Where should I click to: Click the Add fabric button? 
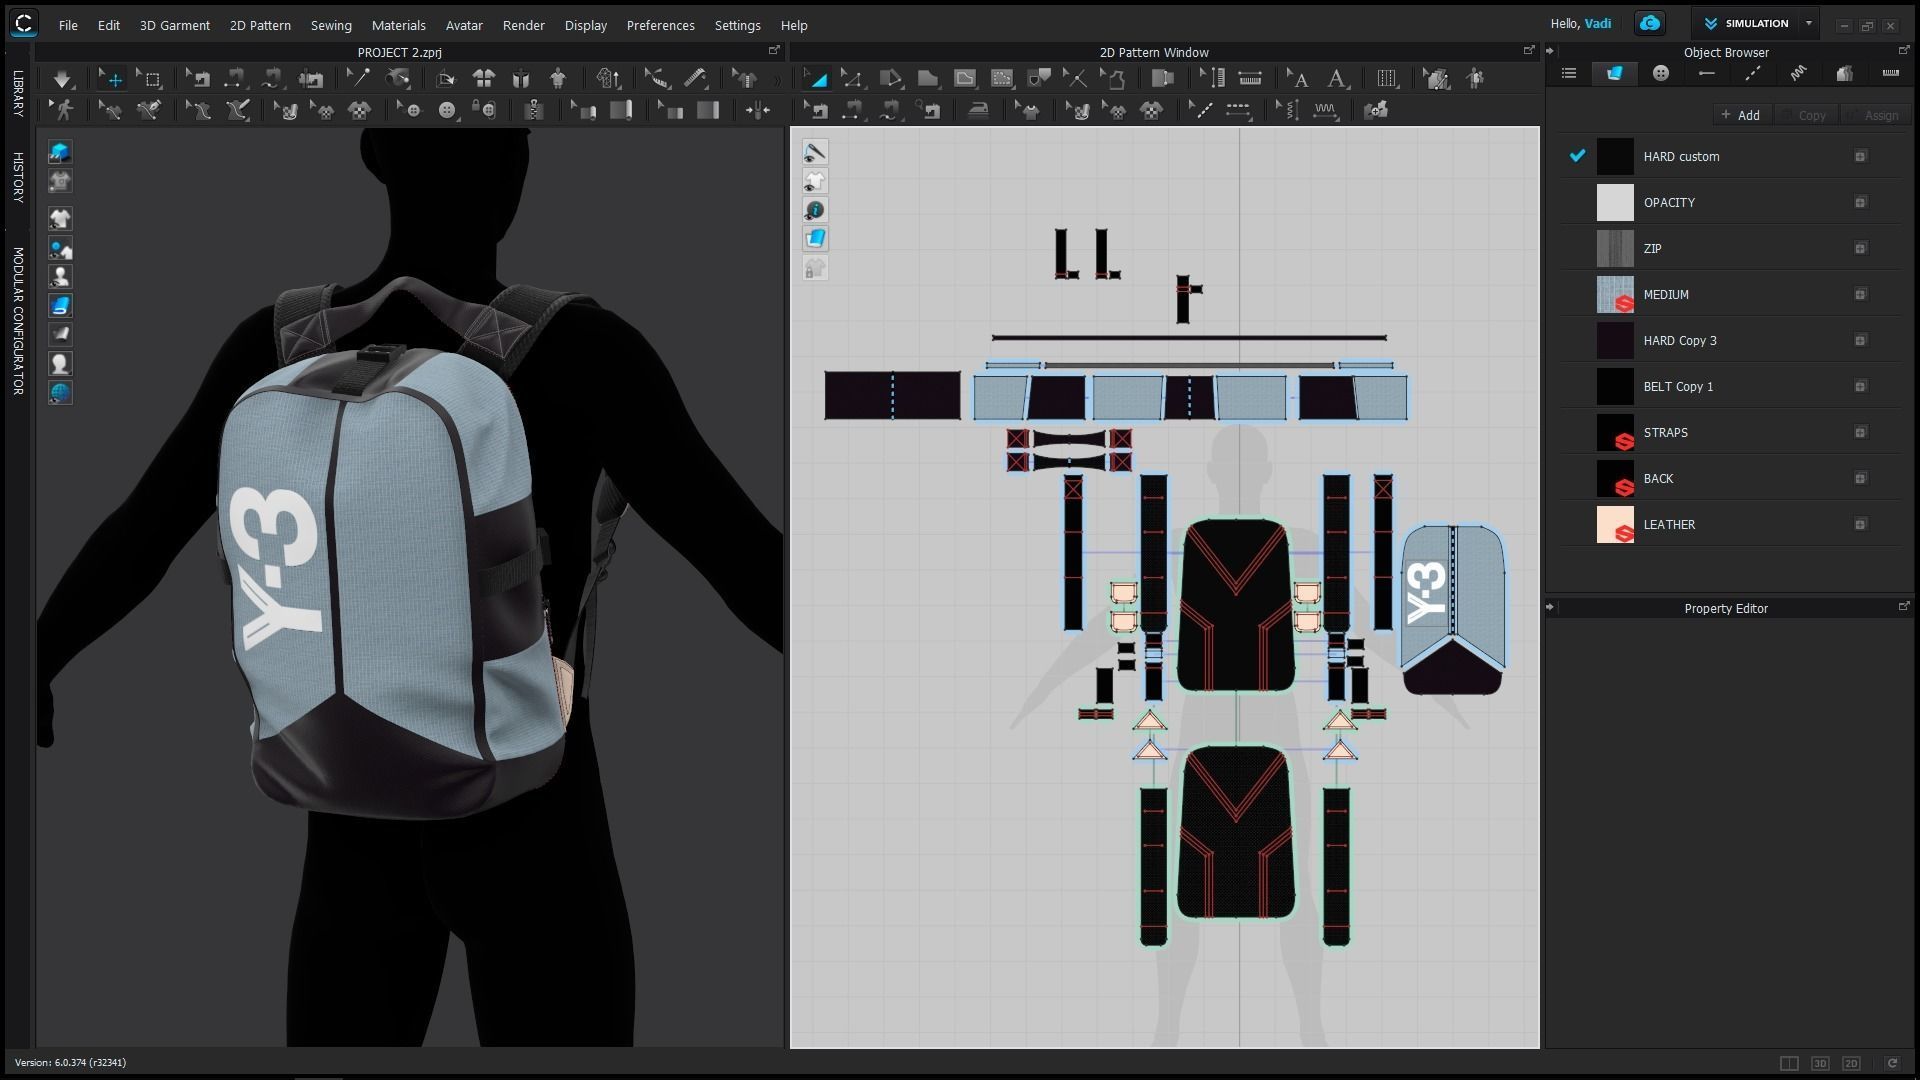point(1741,115)
